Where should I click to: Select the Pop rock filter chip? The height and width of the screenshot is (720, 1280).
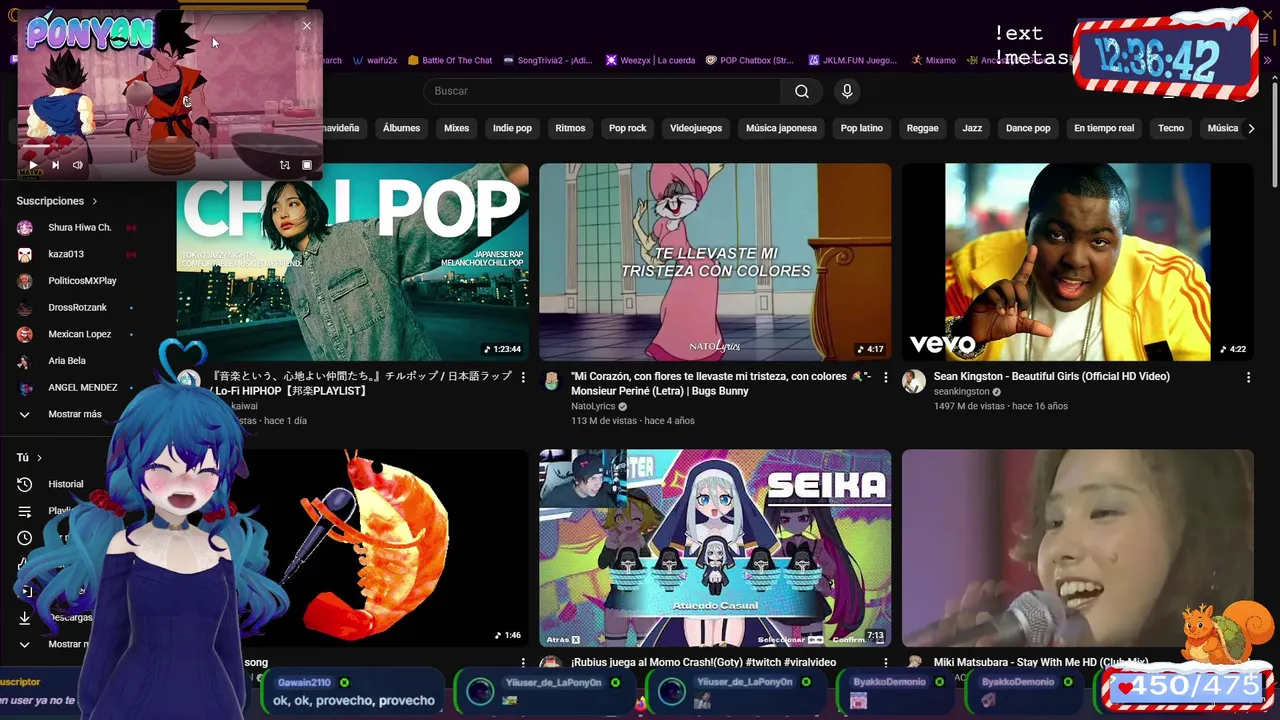pyautogui.click(x=628, y=128)
